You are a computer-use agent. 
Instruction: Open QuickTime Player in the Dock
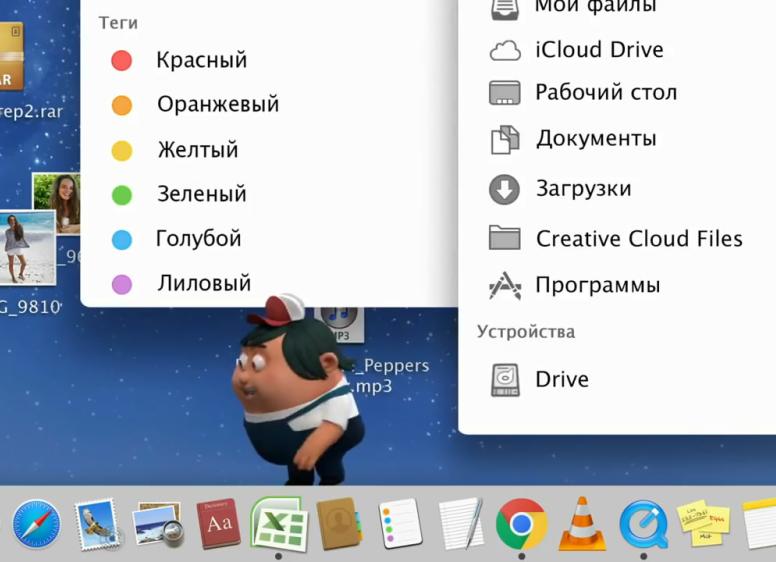[x=643, y=524]
